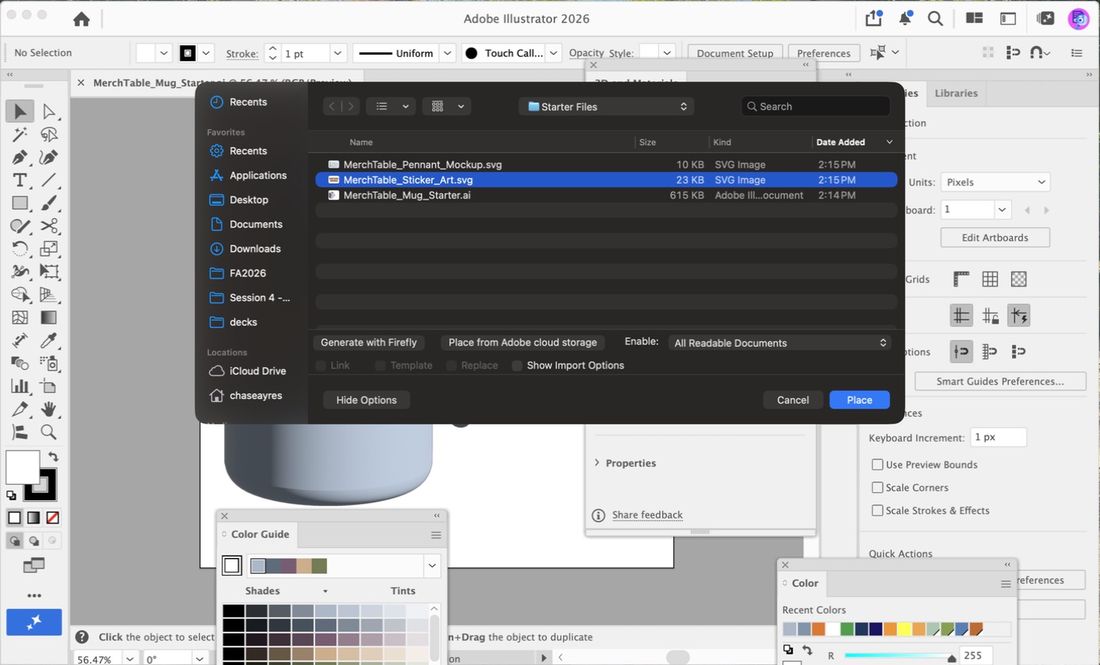Open stroke weight dropdown
Screen dimensions: 1100x665
[338, 53]
